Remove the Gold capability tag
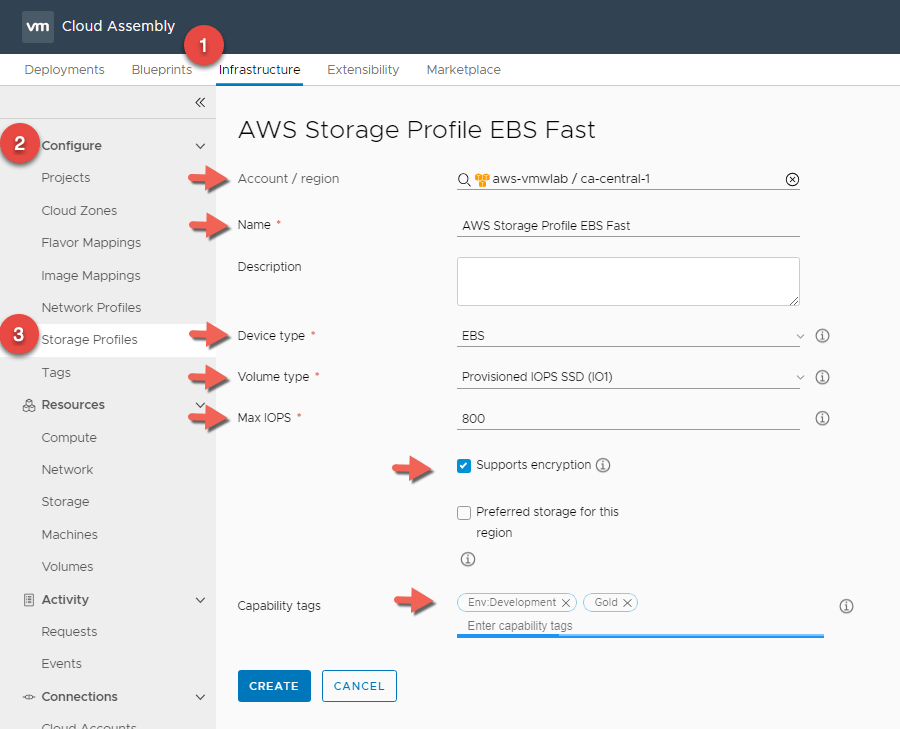Screen dimensions: 900x729 pyautogui.click(x=627, y=603)
